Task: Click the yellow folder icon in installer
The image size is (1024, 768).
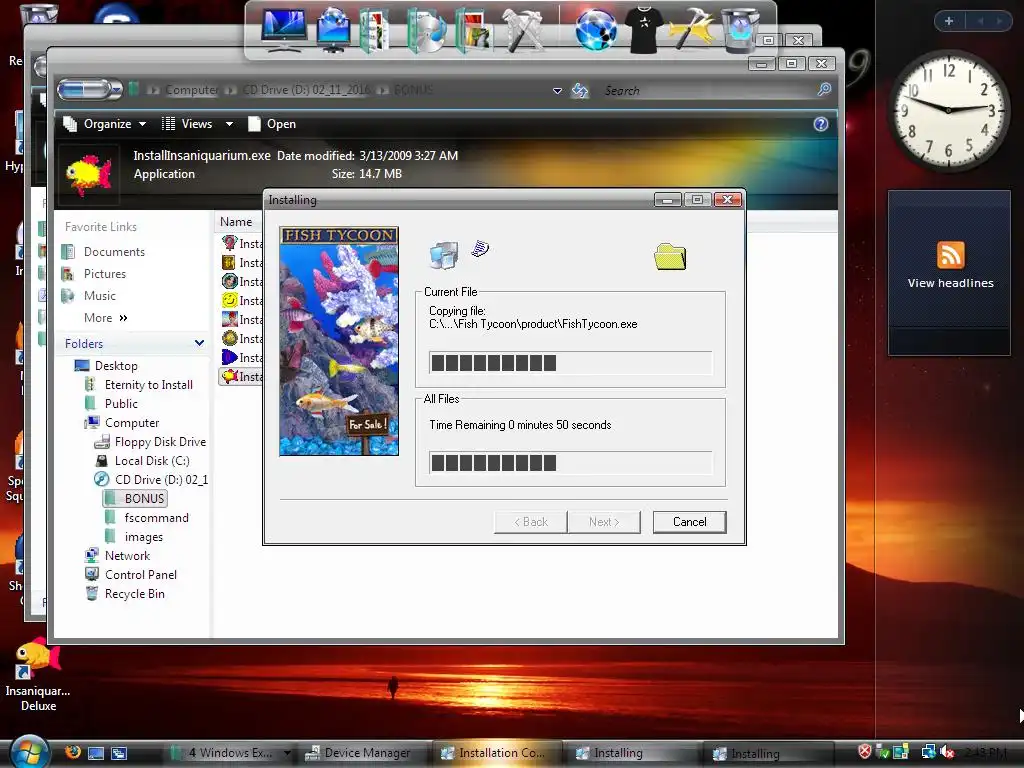Action: 670,257
